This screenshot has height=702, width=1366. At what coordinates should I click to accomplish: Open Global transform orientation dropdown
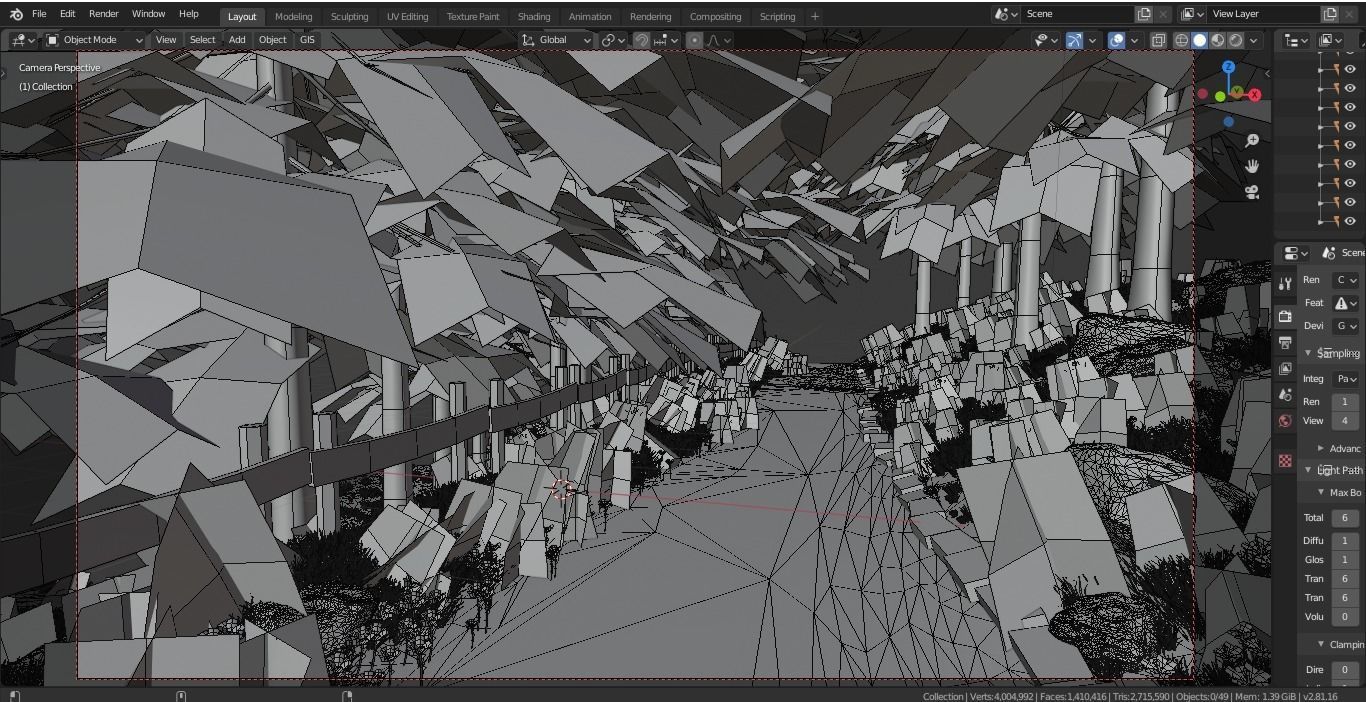[x=557, y=40]
